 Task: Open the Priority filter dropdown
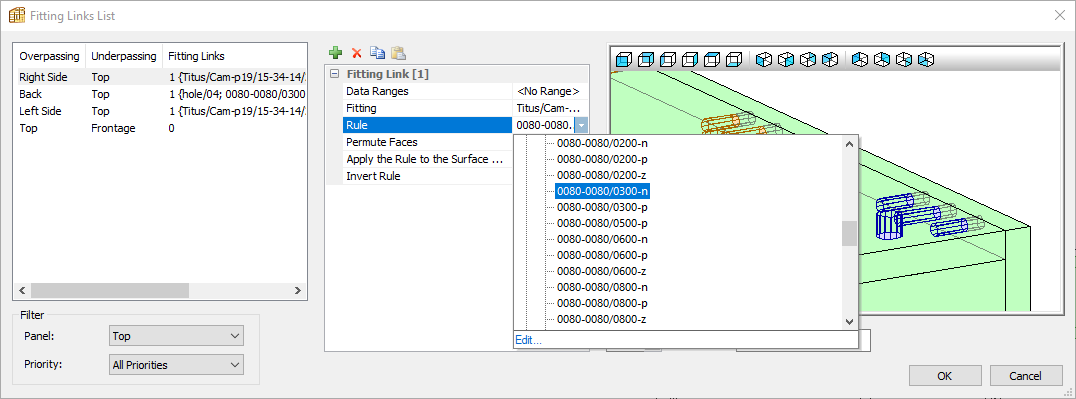pos(176,365)
